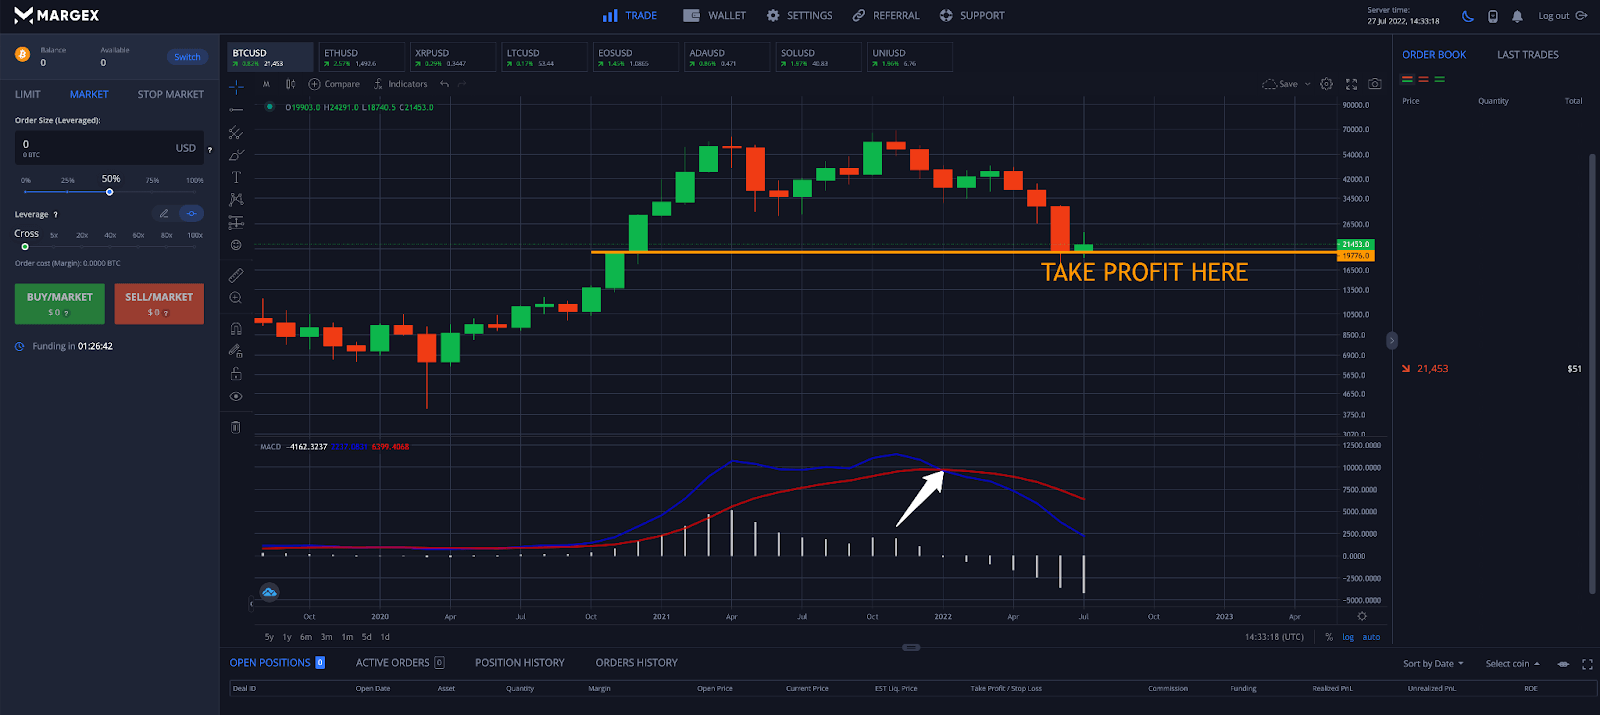Screen dimensions: 1600x715
Task: Click the 50% order size slider handle
Action: pyautogui.click(x=110, y=192)
